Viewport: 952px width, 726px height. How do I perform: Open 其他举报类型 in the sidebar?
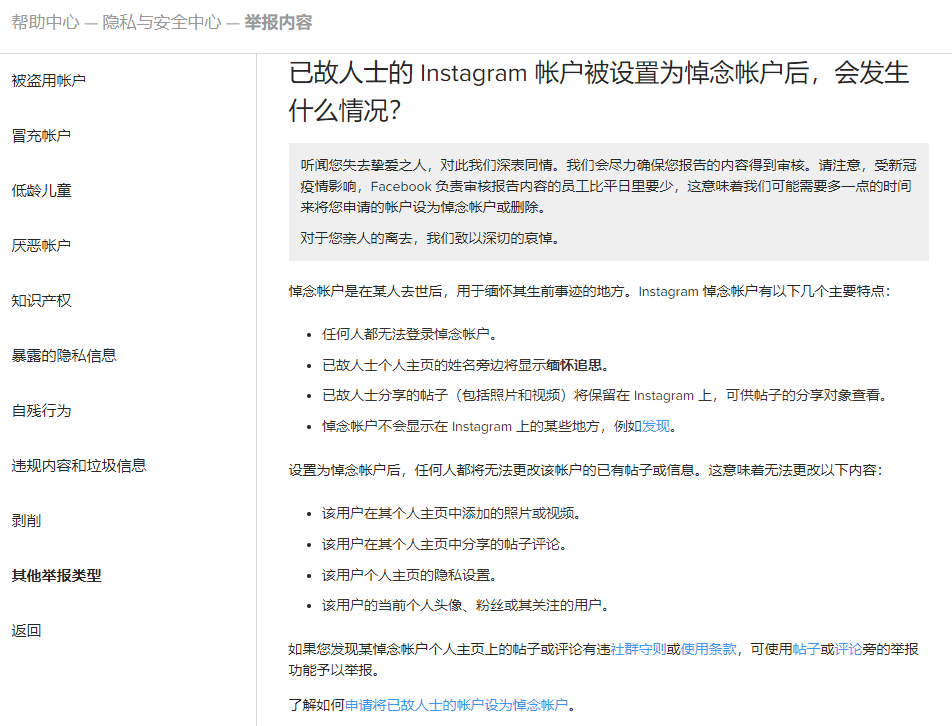point(56,575)
